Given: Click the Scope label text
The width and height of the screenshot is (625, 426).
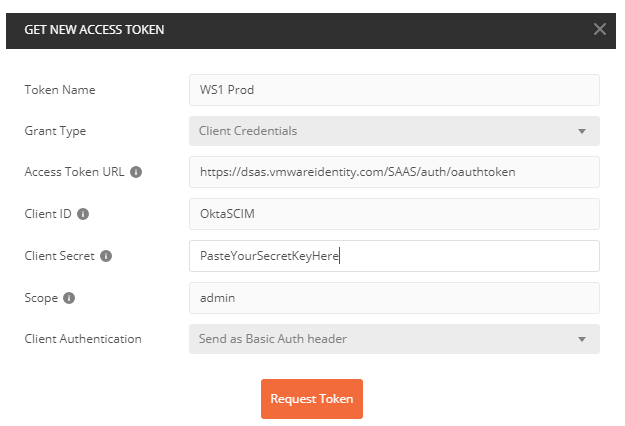Looking at the screenshot, I should [41, 298].
